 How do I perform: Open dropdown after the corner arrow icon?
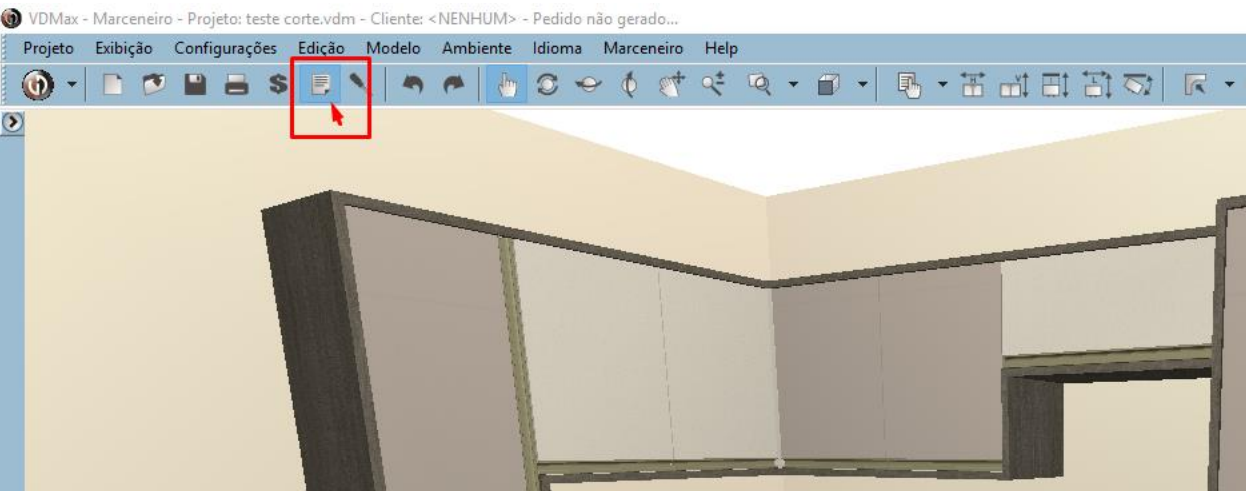coord(1230,87)
